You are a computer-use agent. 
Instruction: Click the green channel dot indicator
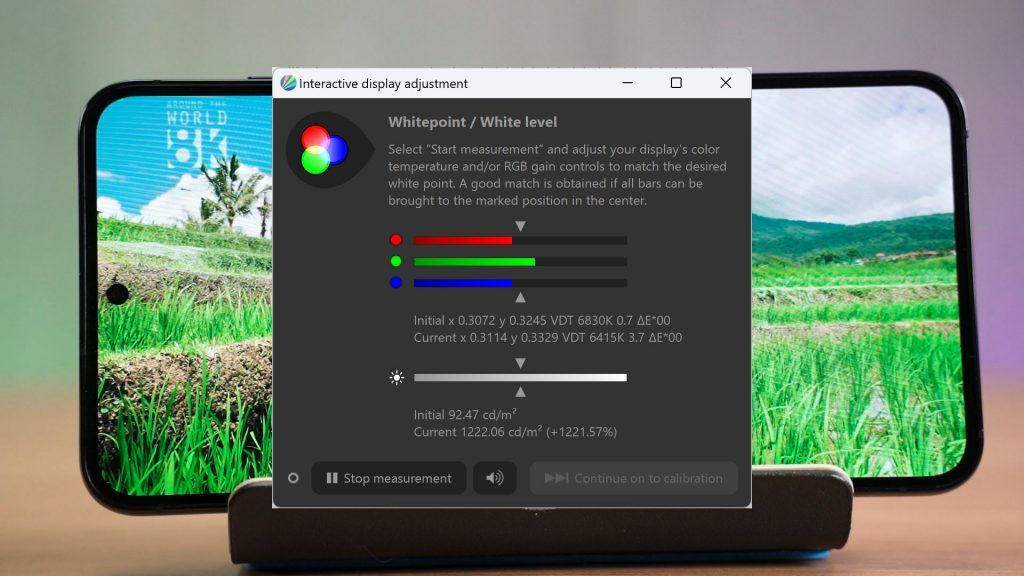click(396, 261)
